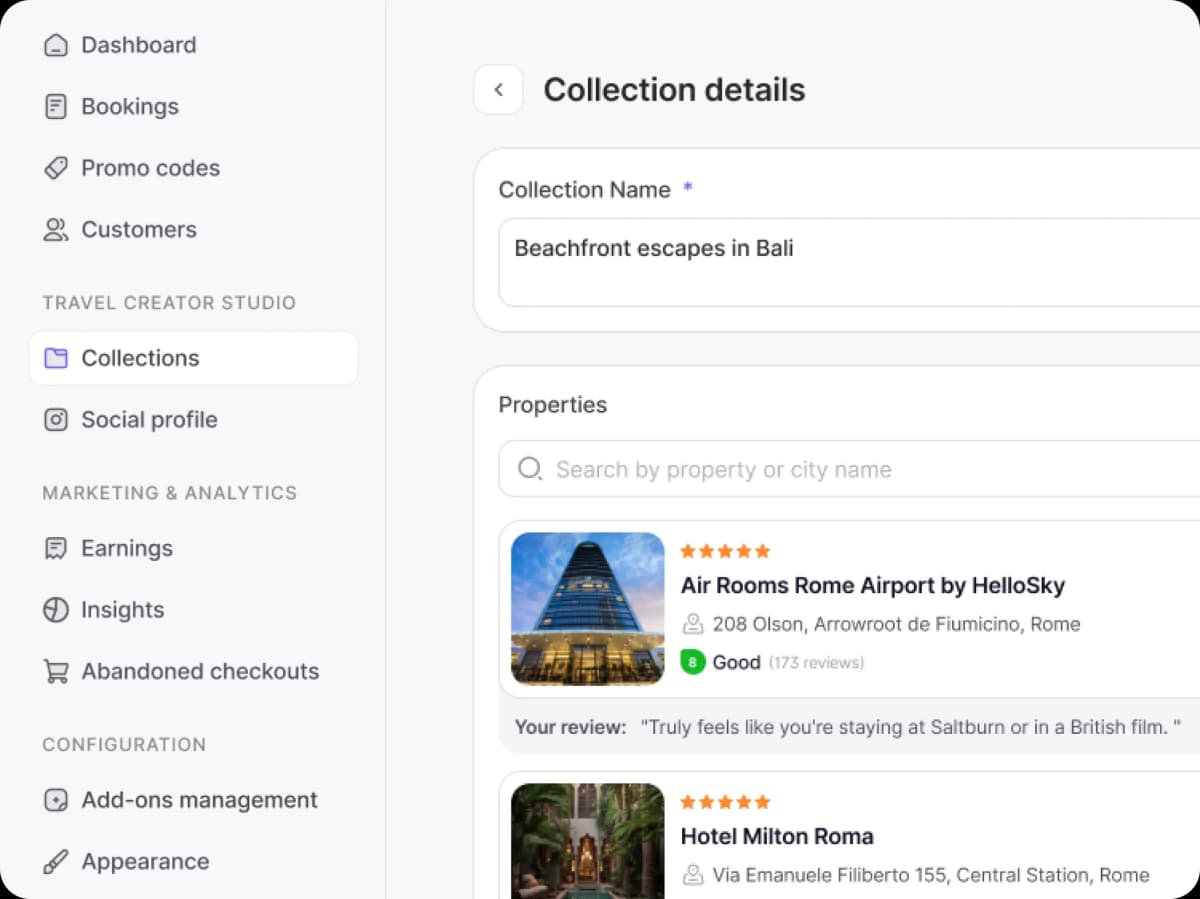Click the green rating badge beside Good
Image resolution: width=1200 pixels, height=899 pixels.
click(692, 662)
